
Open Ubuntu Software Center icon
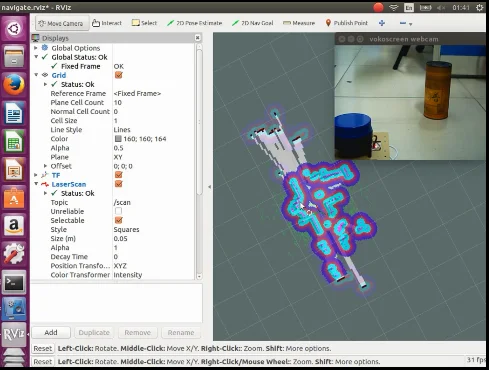pos(14,198)
